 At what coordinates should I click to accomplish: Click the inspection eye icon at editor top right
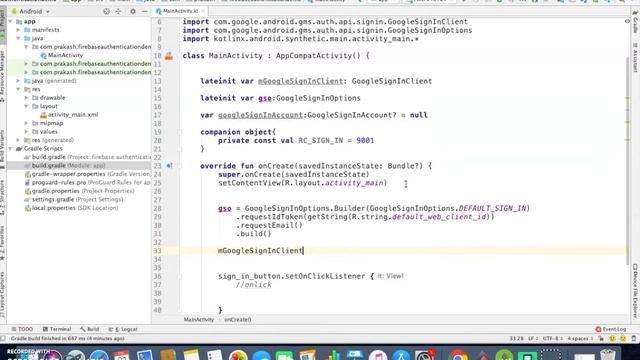click(627, 21)
